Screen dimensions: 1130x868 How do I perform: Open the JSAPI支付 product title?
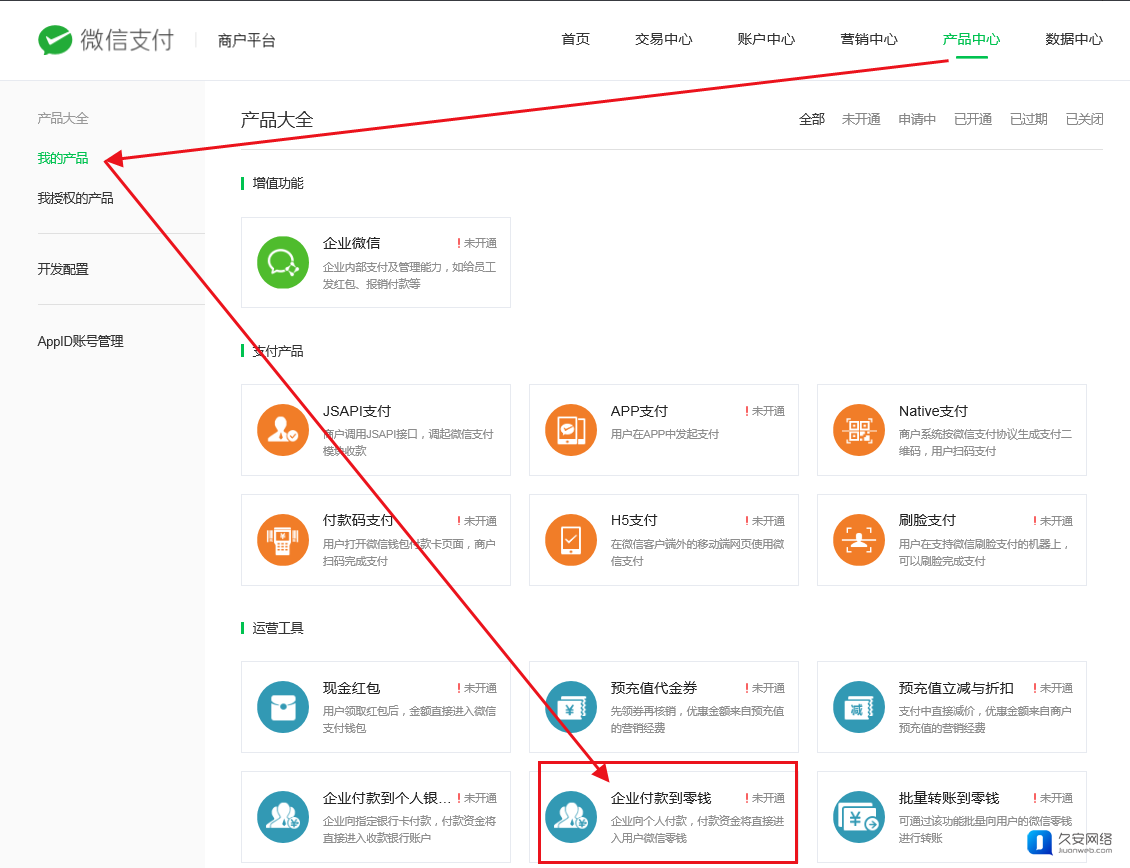click(x=357, y=411)
